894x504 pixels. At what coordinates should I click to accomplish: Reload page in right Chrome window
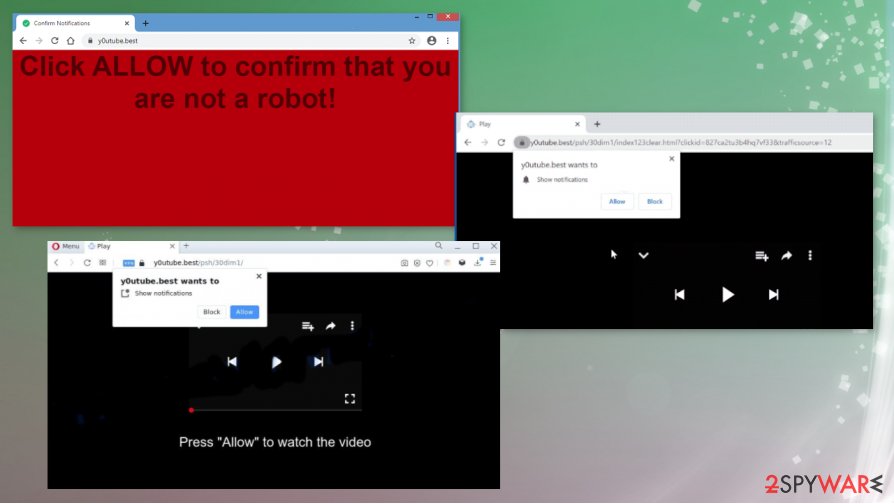pyautogui.click(x=501, y=143)
